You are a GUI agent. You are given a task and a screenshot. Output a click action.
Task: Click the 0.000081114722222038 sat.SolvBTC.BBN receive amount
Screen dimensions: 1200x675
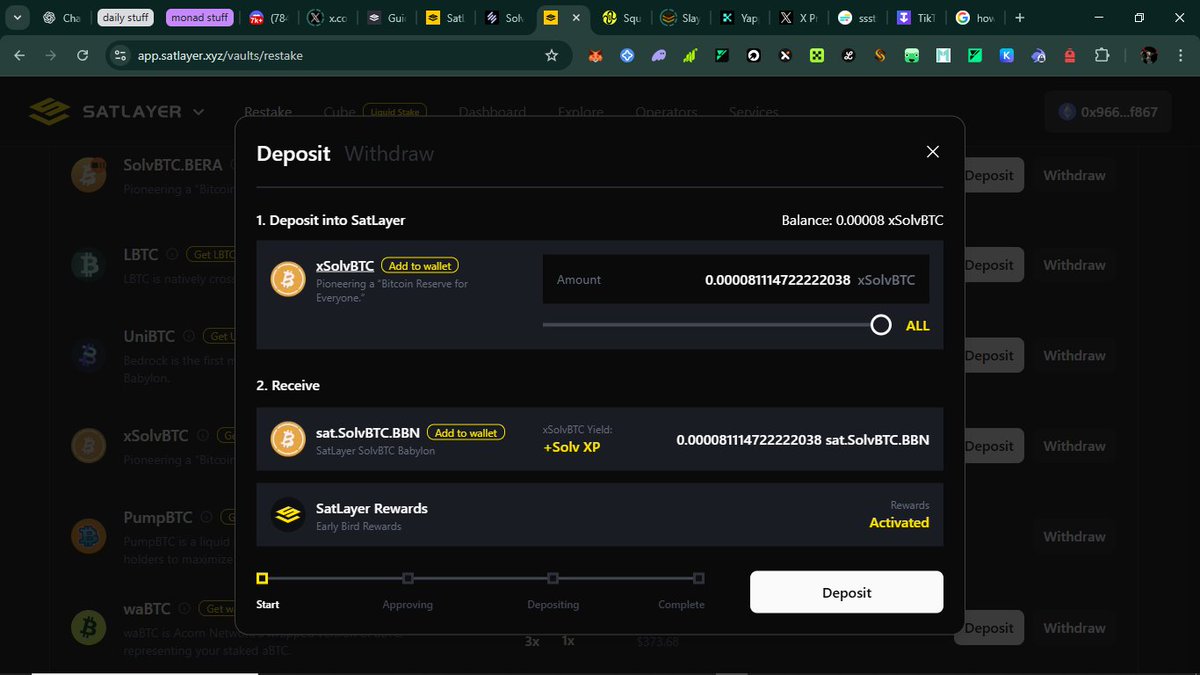[803, 439]
